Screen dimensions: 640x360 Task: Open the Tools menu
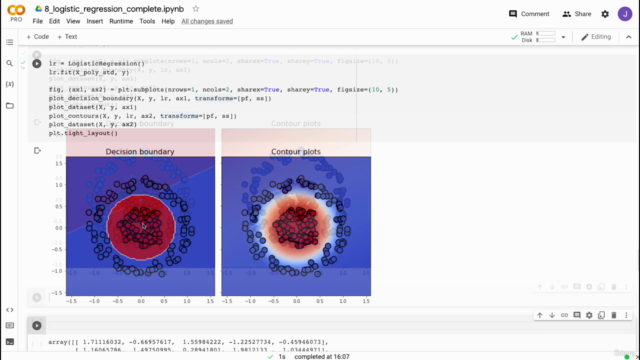coord(147,21)
